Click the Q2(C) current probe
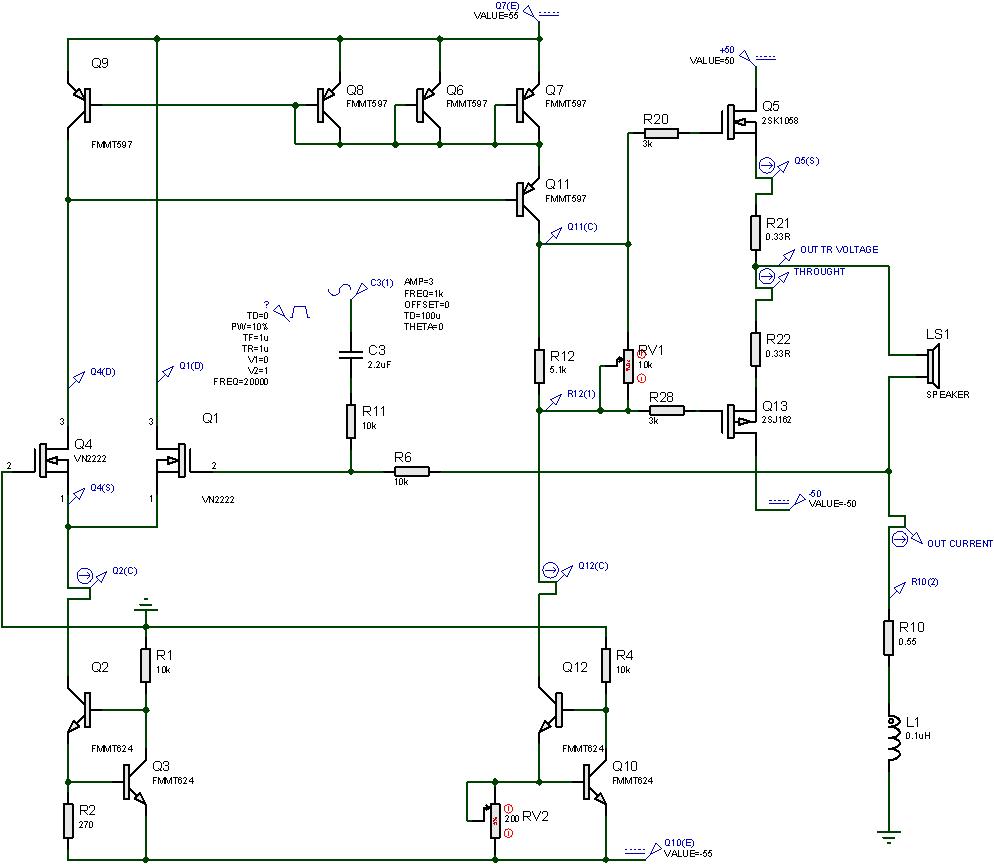994x864 pixels. click(x=92, y=576)
